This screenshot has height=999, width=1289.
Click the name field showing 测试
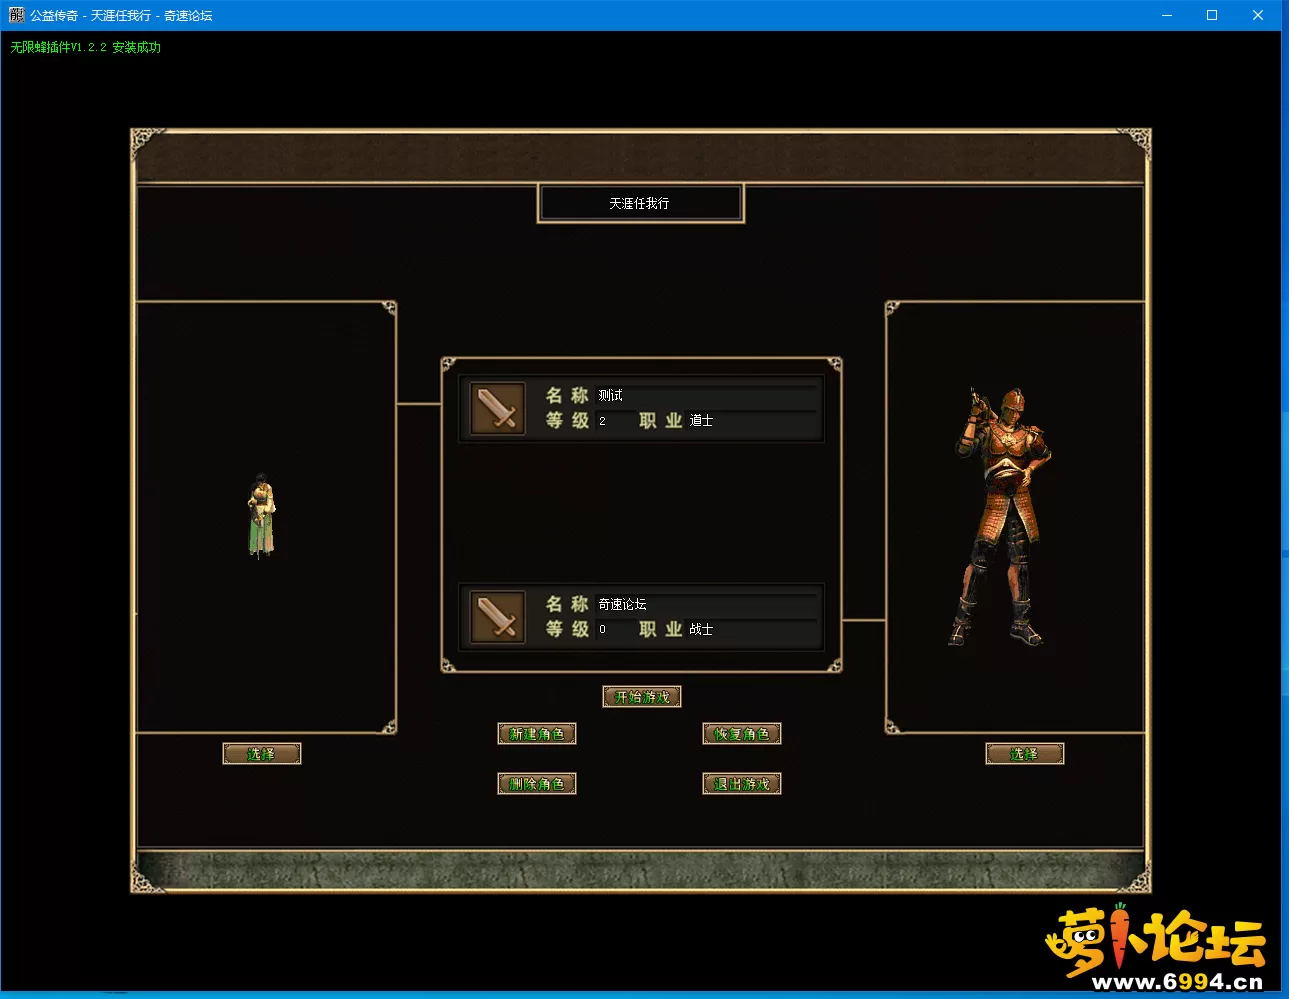(x=705, y=395)
